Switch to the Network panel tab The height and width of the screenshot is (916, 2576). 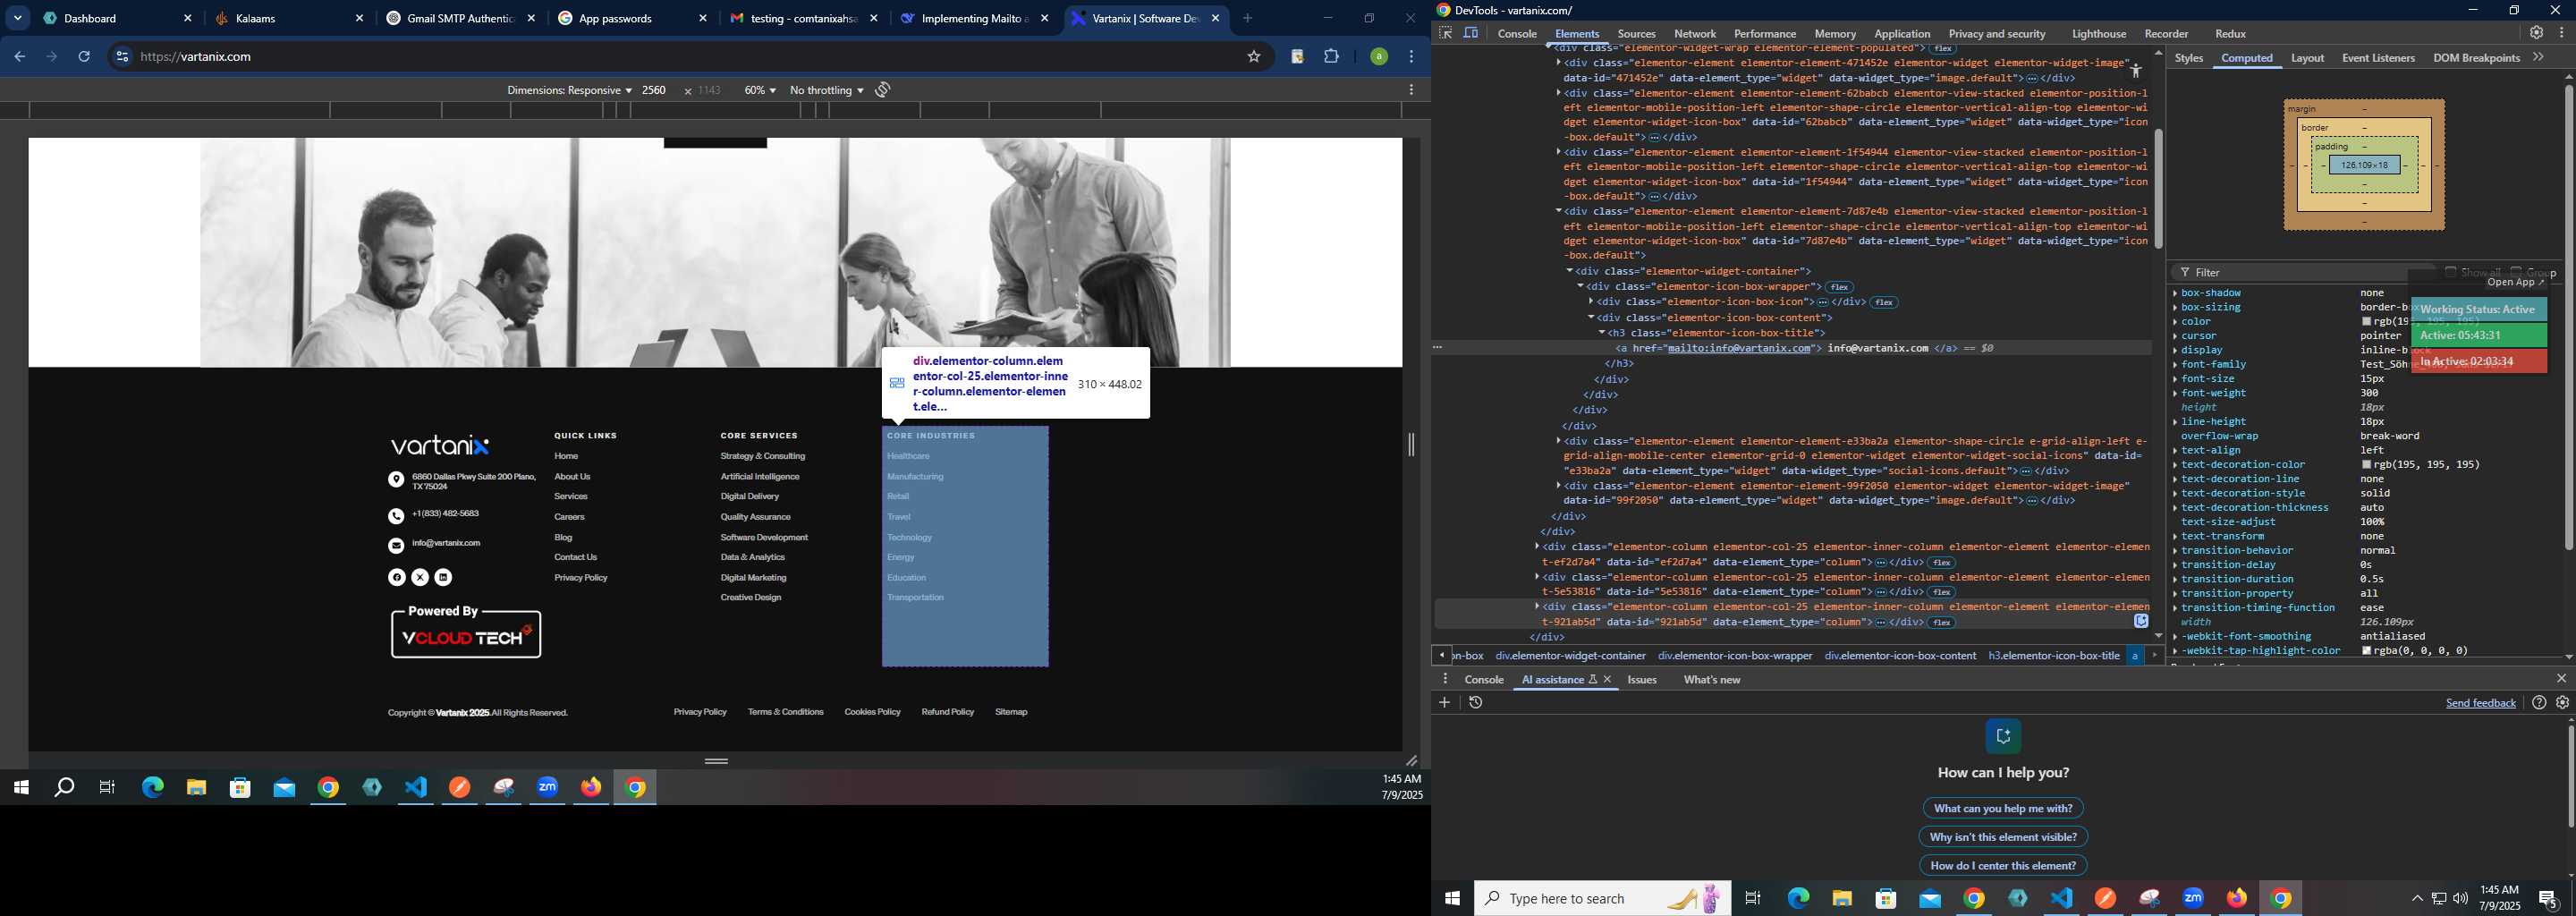click(x=1695, y=34)
